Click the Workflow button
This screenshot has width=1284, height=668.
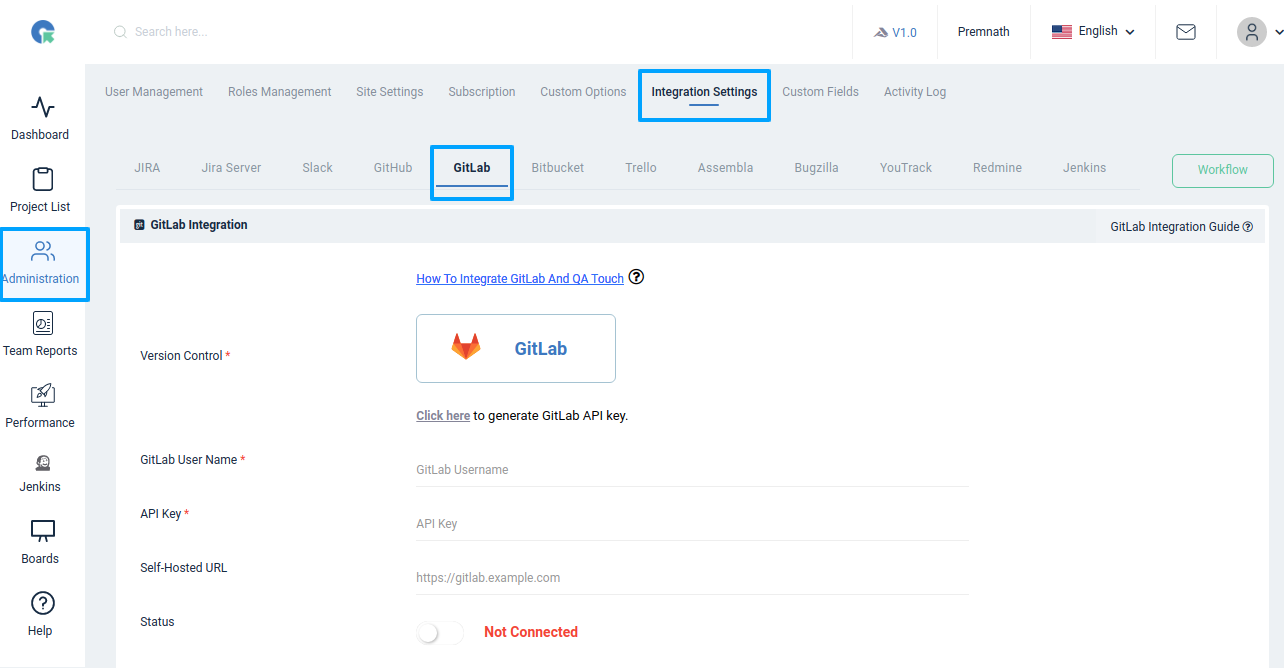pyautogui.click(x=1222, y=170)
